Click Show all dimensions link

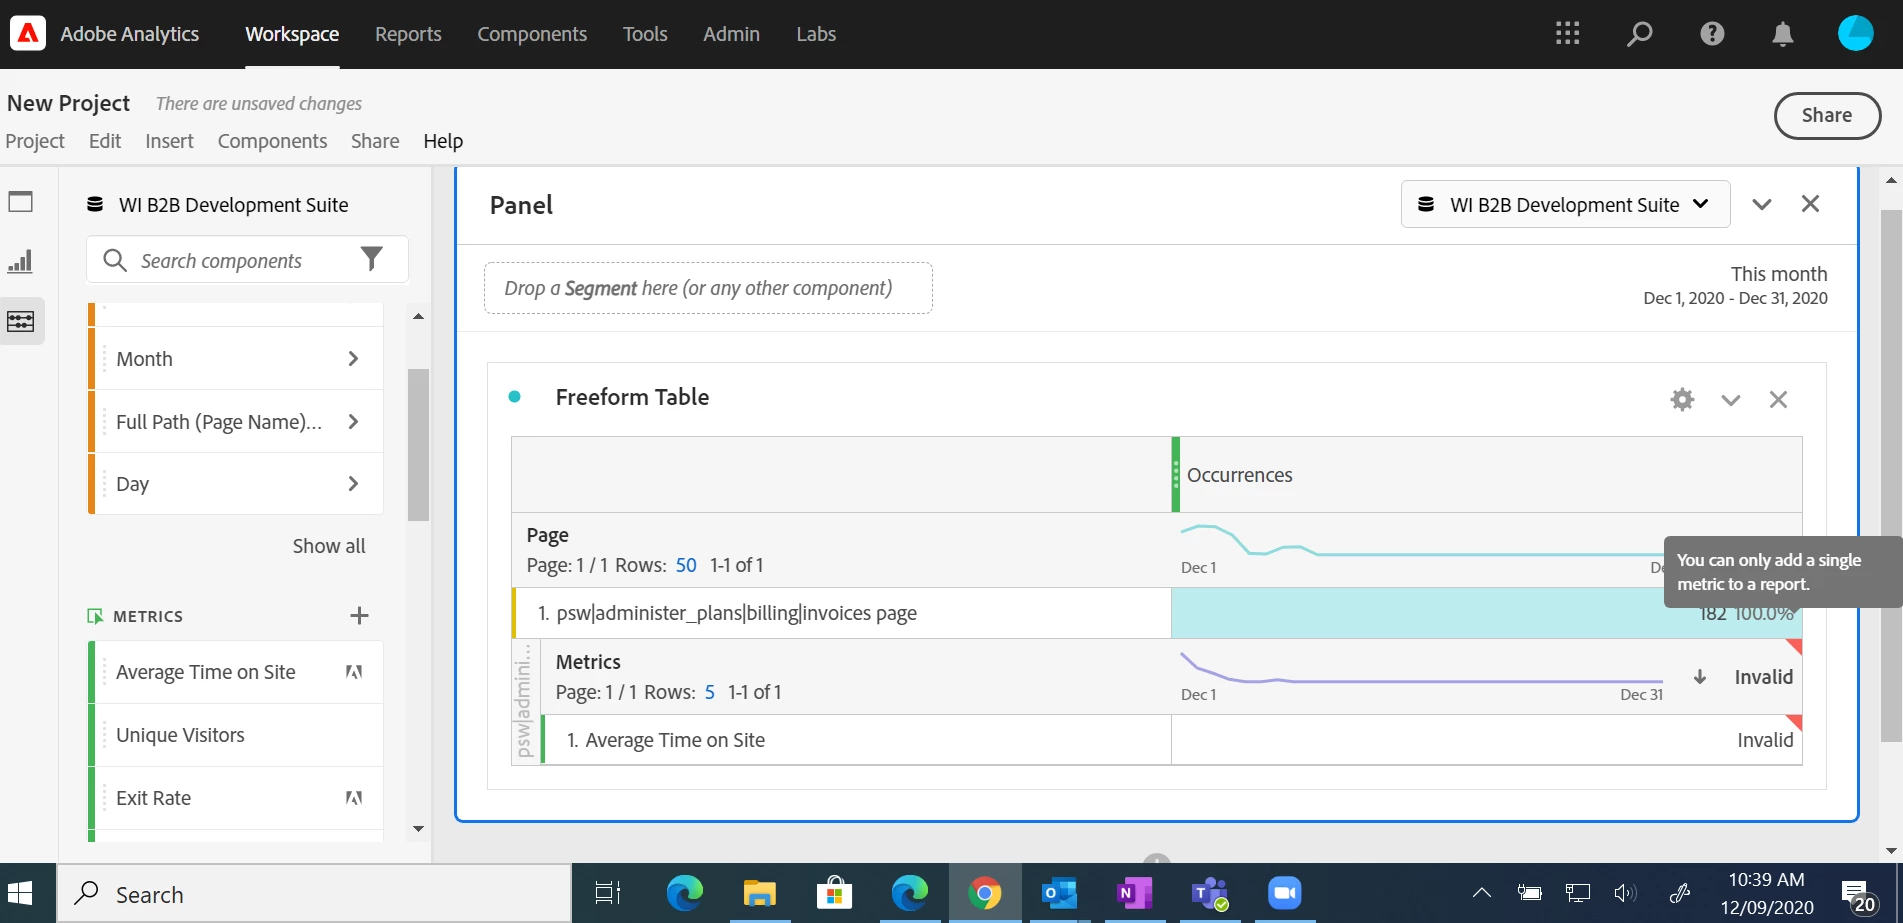coord(329,546)
